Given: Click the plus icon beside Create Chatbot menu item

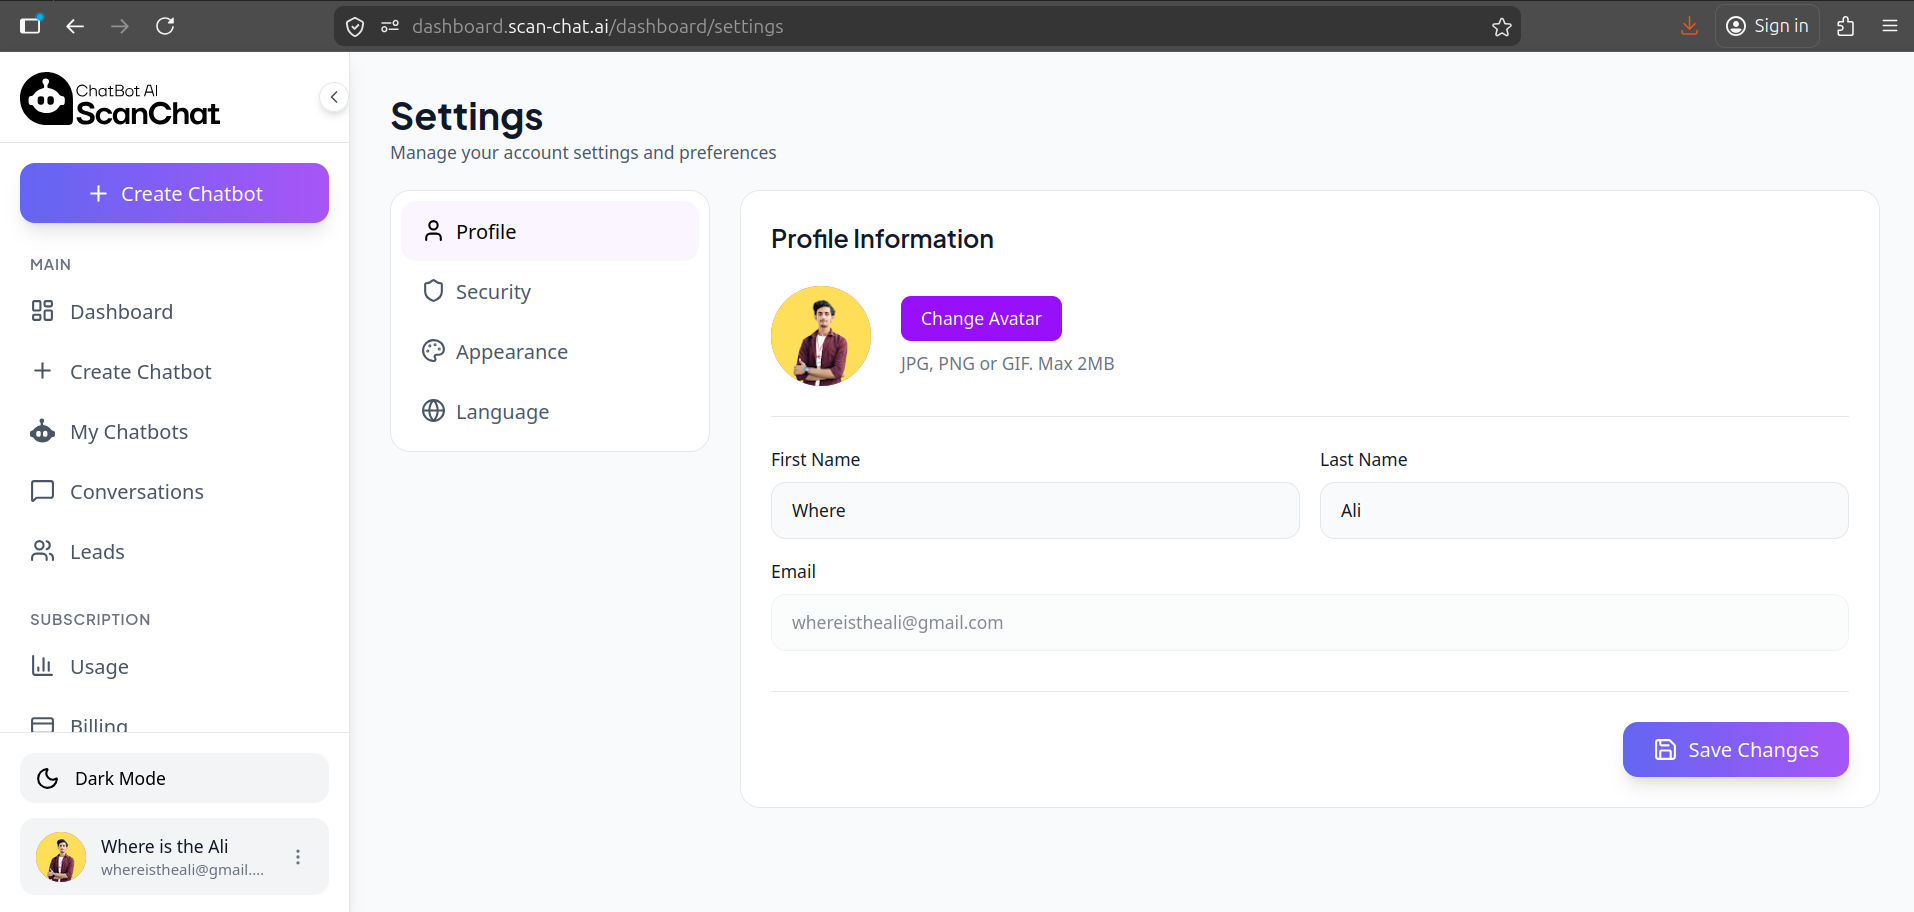Looking at the screenshot, I should tap(42, 371).
